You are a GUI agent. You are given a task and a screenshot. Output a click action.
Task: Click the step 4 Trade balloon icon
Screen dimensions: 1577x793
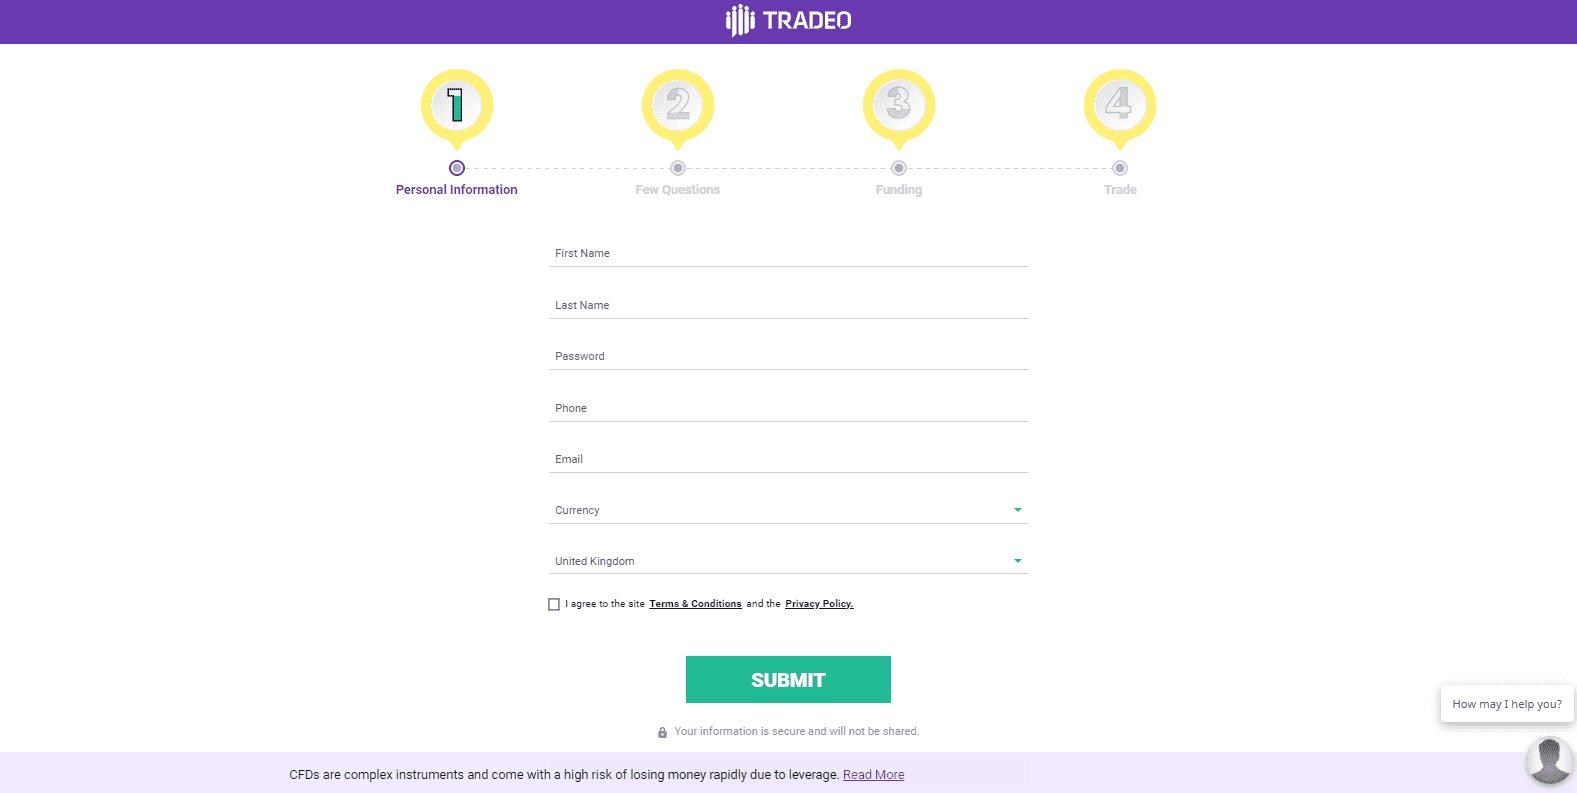point(1119,103)
